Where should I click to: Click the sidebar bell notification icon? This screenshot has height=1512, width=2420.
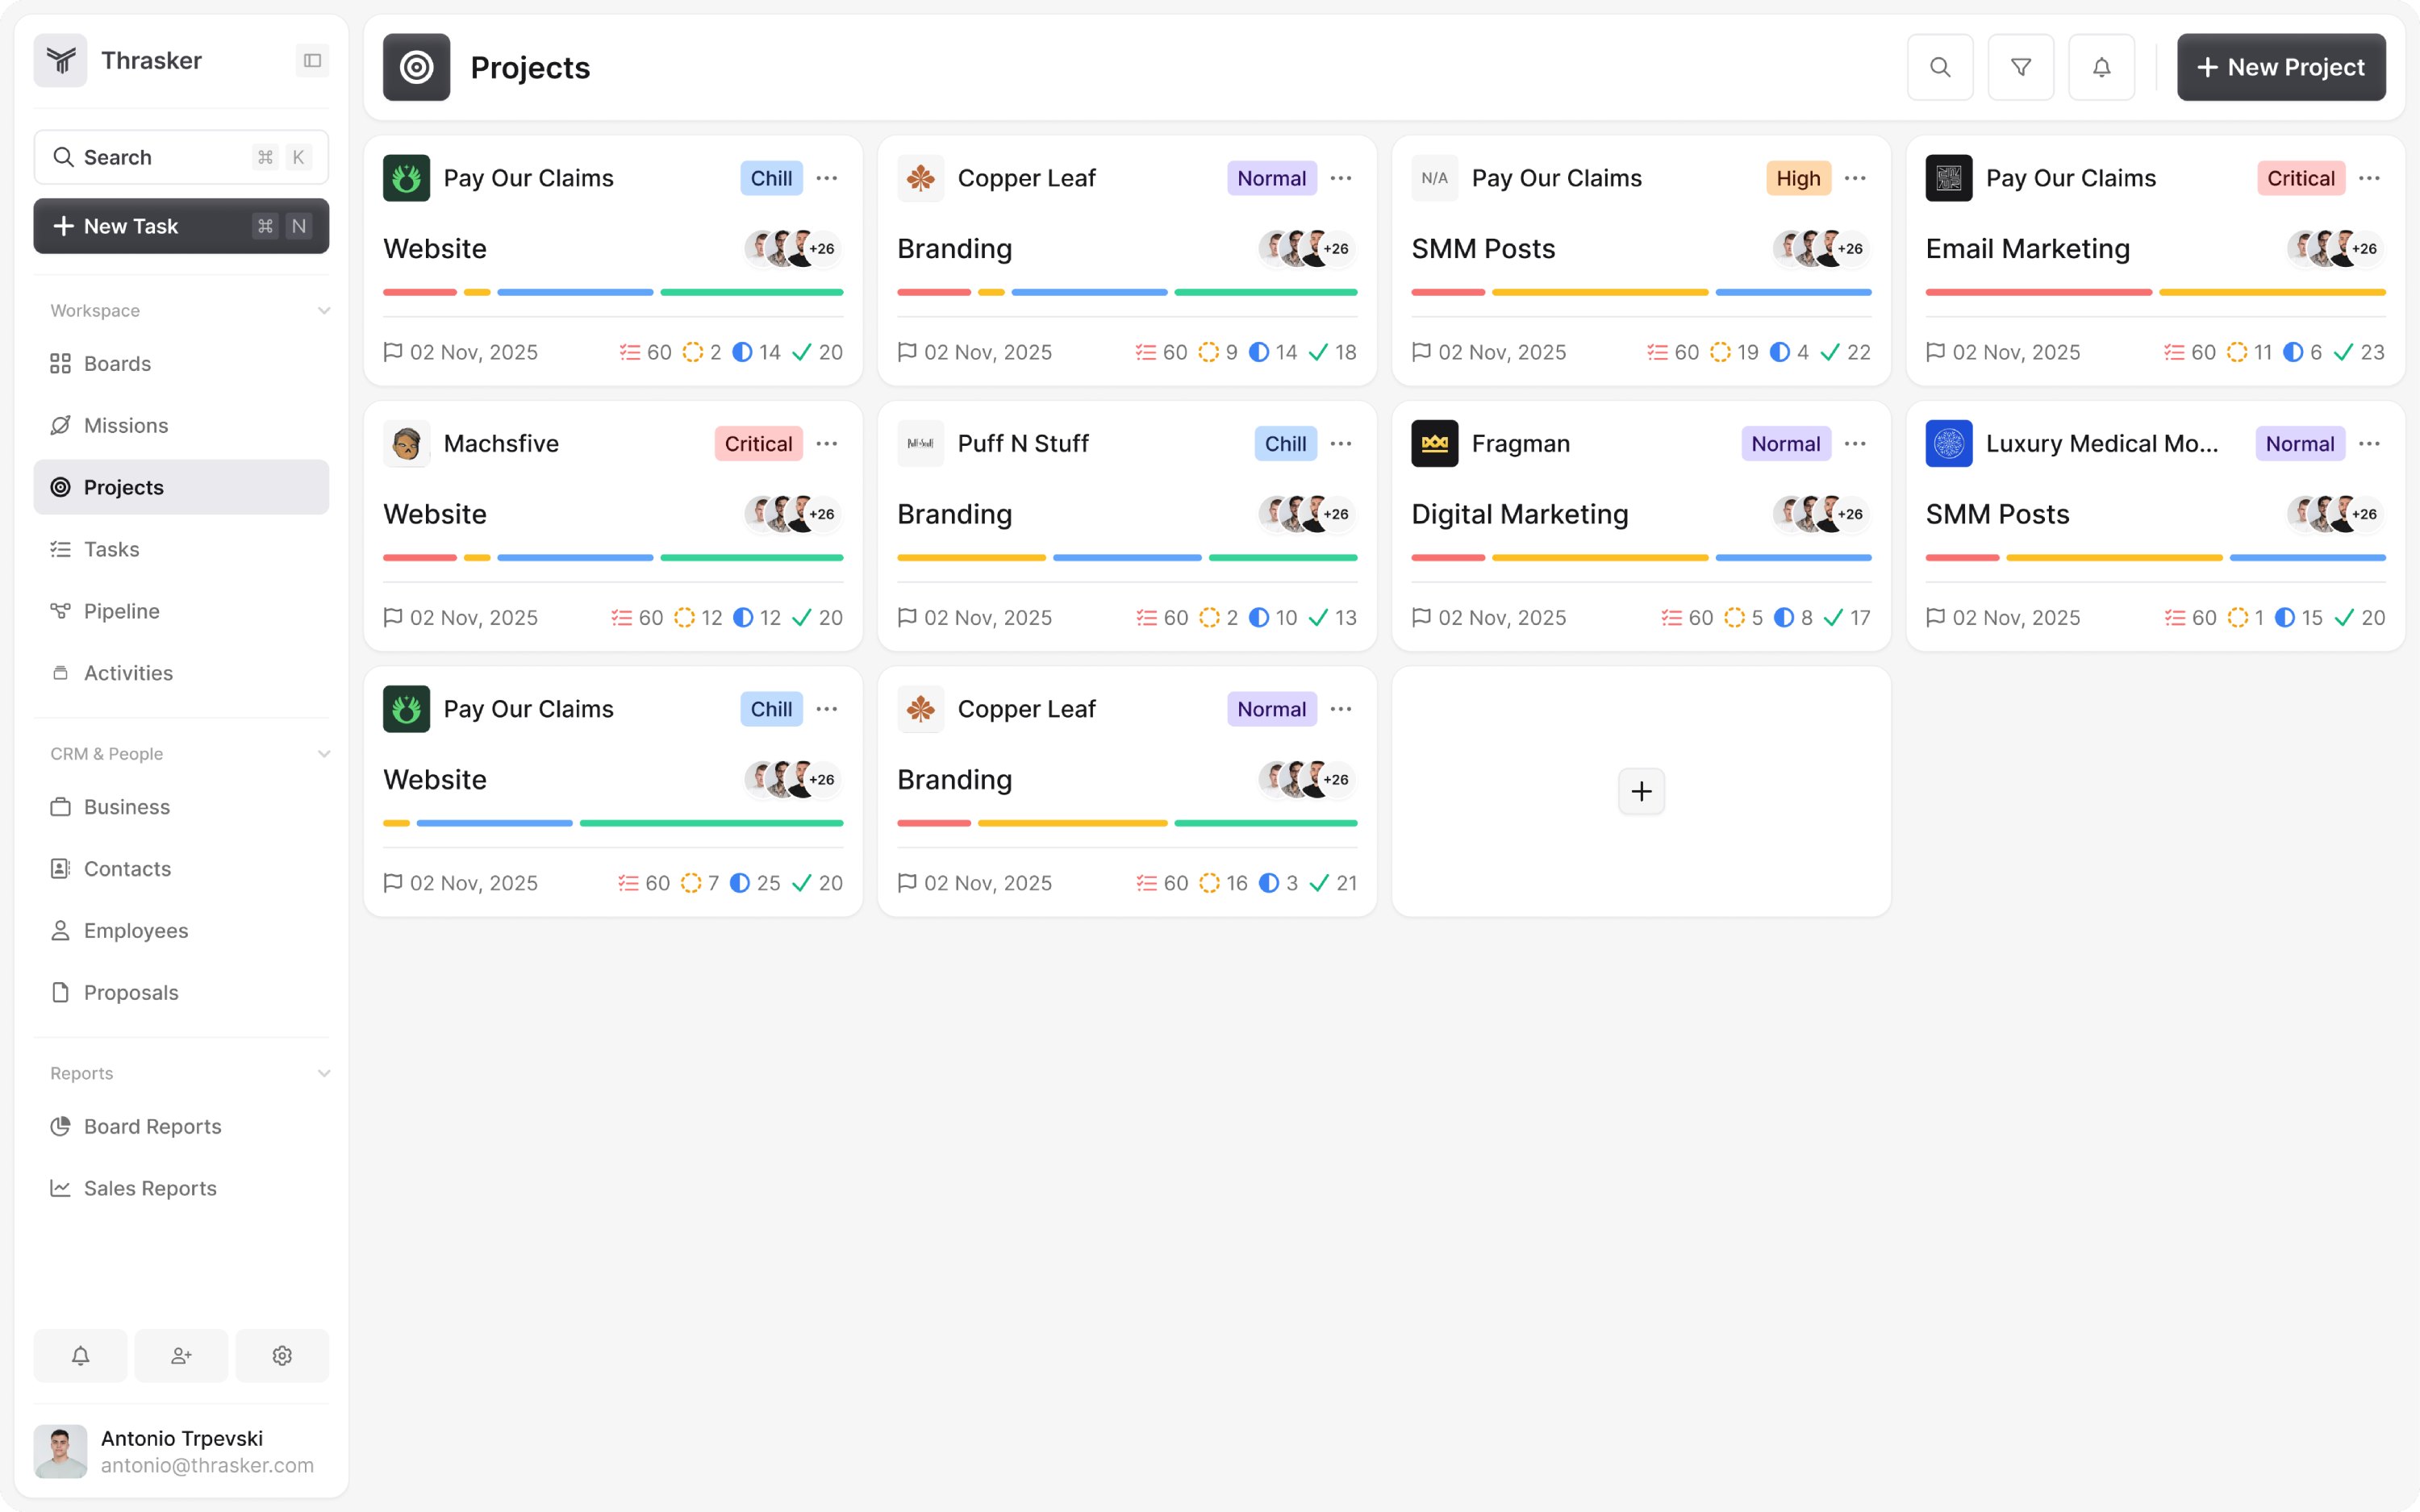tap(80, 1355)
